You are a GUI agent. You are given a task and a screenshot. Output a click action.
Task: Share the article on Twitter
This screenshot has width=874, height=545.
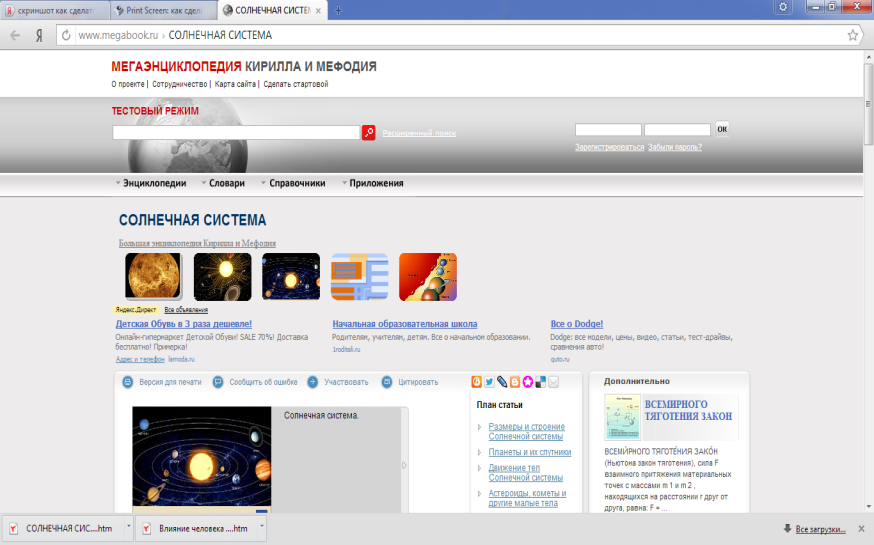(x=489, y=382)
